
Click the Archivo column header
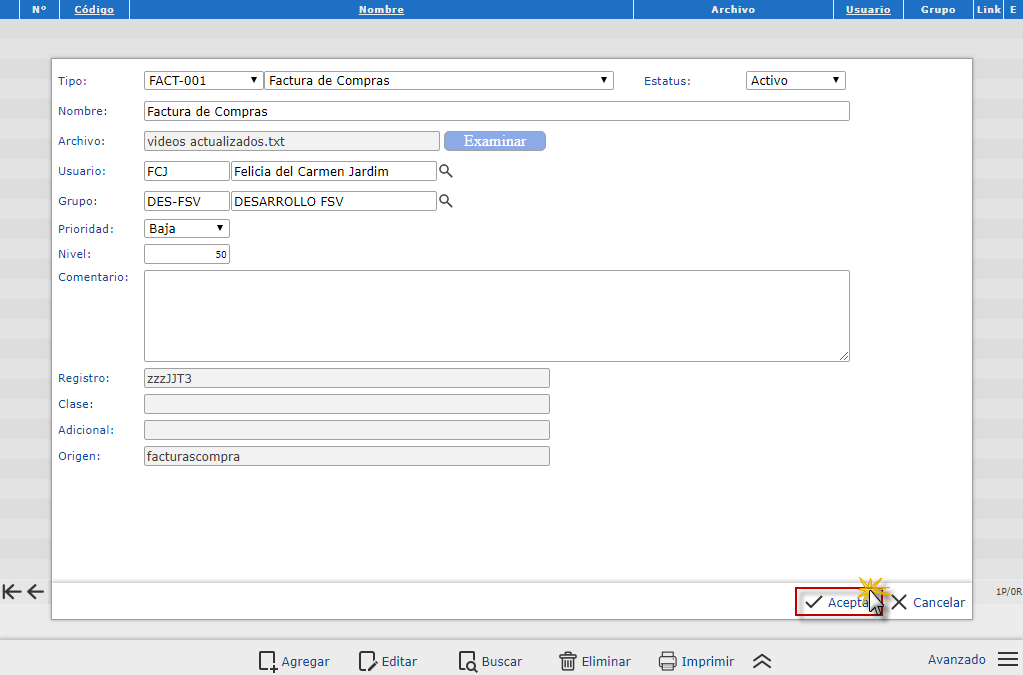pos(733,9)
